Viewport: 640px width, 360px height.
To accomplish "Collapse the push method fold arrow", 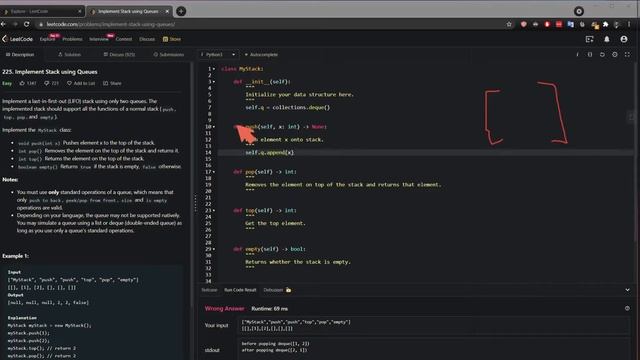I will 214,127.
